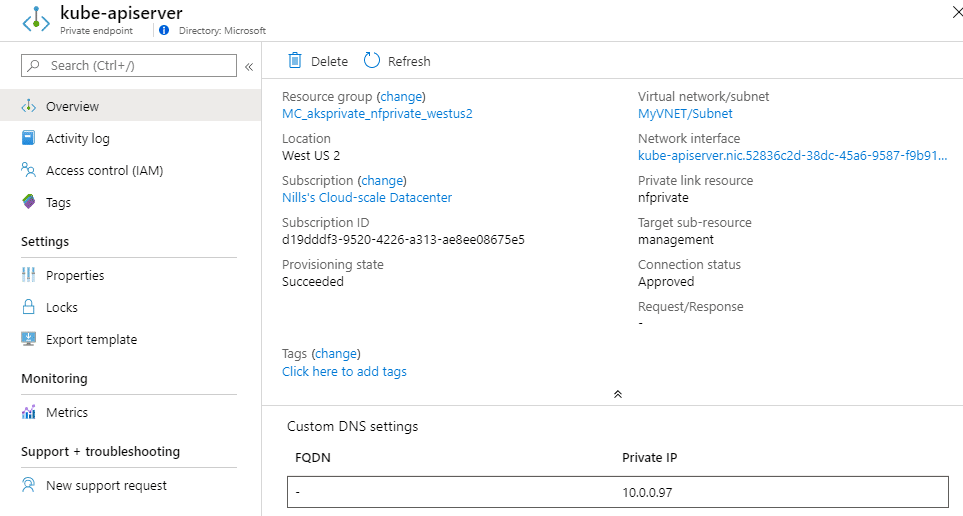This screenshot has width=963, height=516.
Task: Click the Properties icon
Action: click(x=28, y=275)
